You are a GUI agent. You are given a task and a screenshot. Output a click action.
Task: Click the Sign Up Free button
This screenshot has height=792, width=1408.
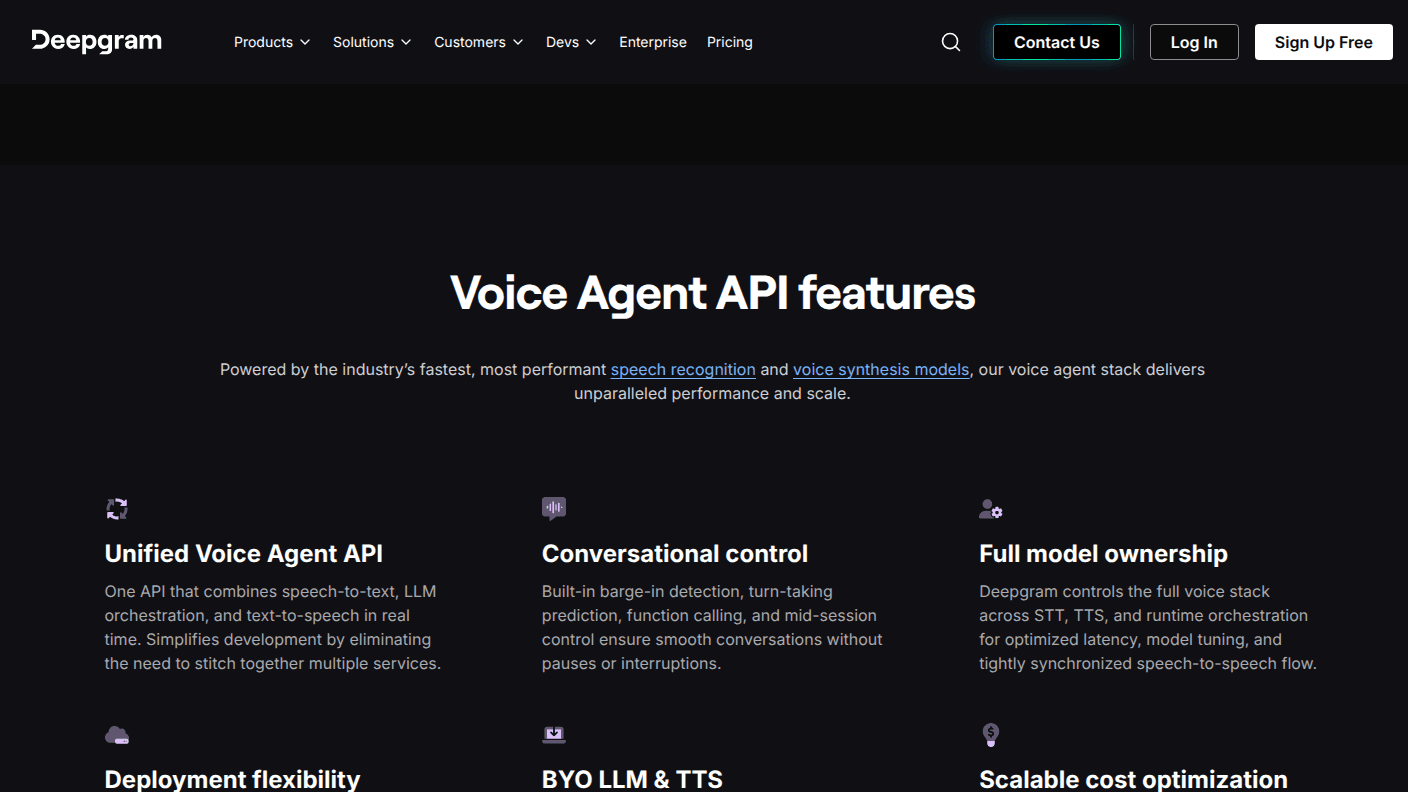tap(1324, 42)
